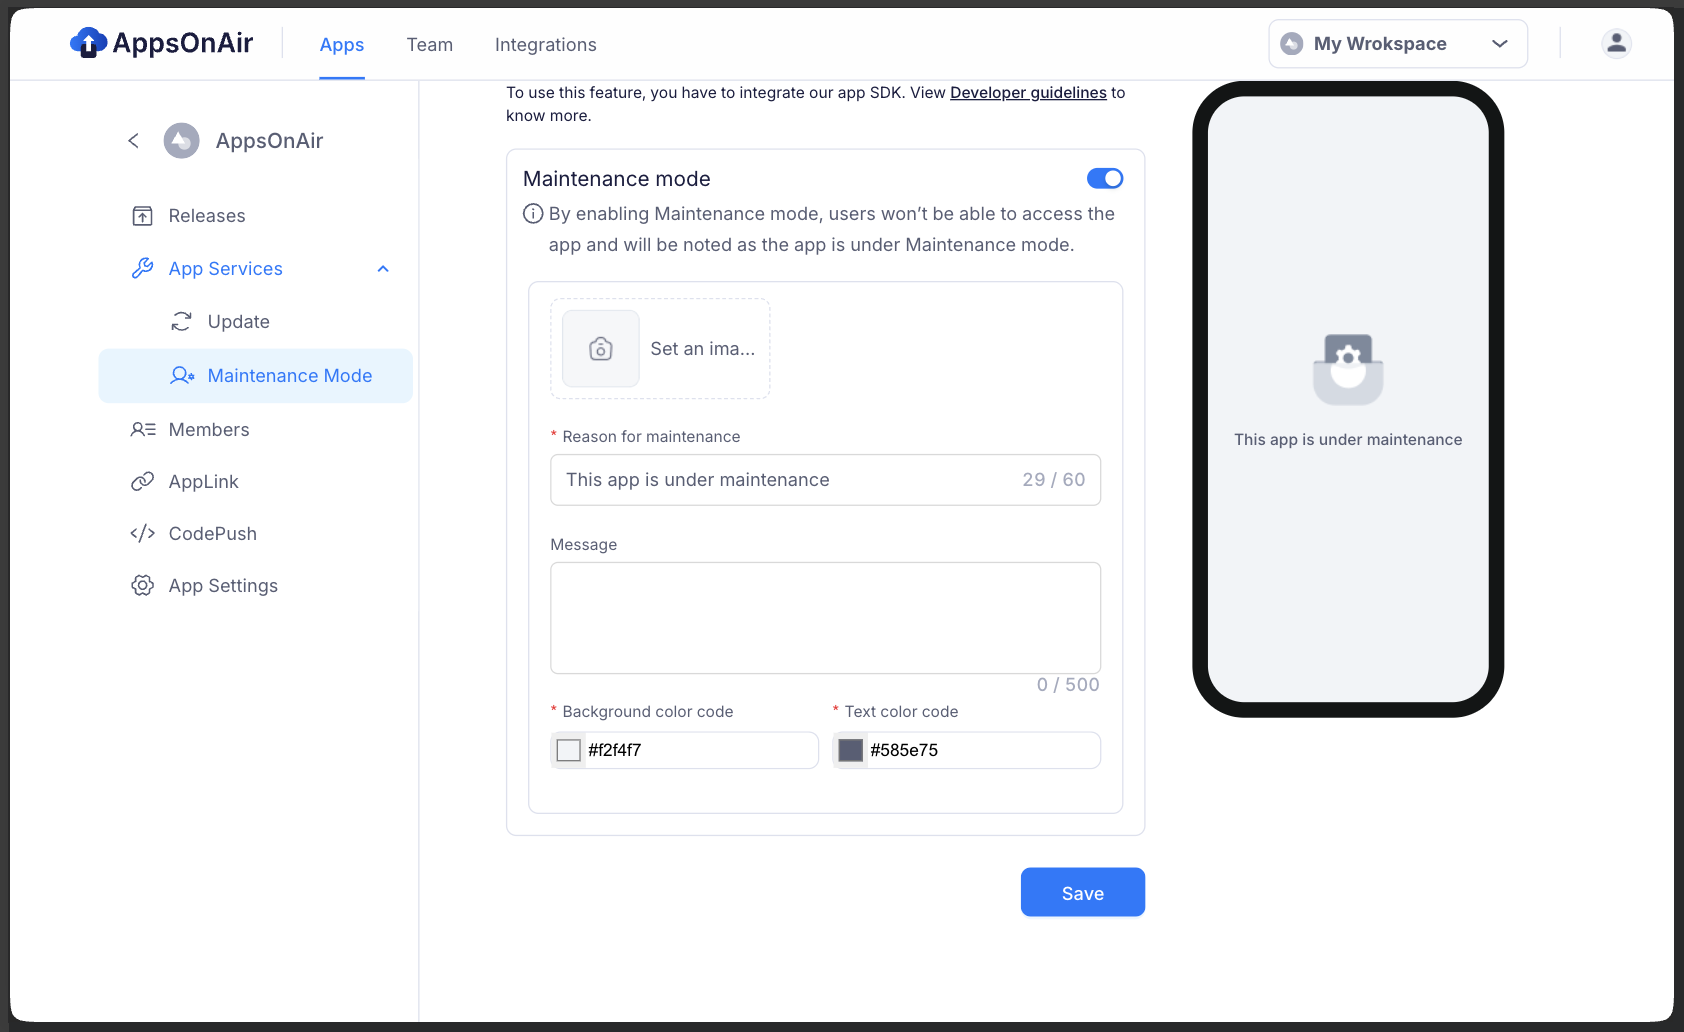Screen dimensions: 1684x1032
Task: Click the App Services label
Action: (226, 269)
